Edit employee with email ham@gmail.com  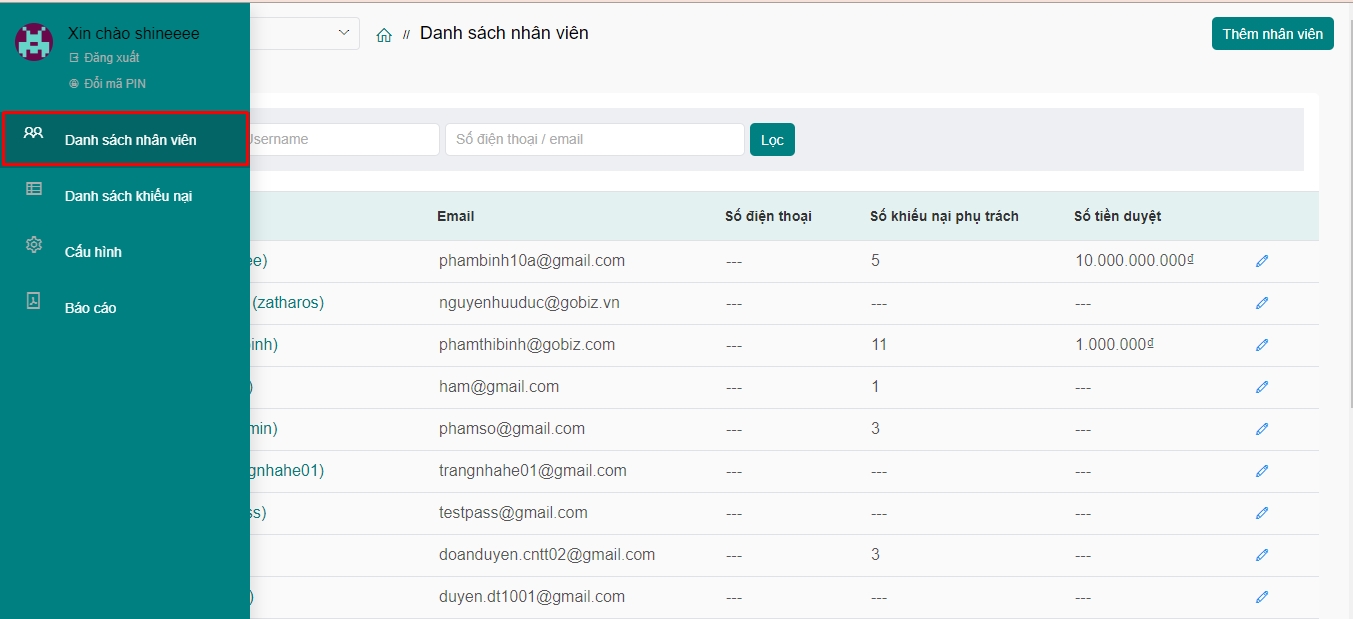[x=1262, y=387]
